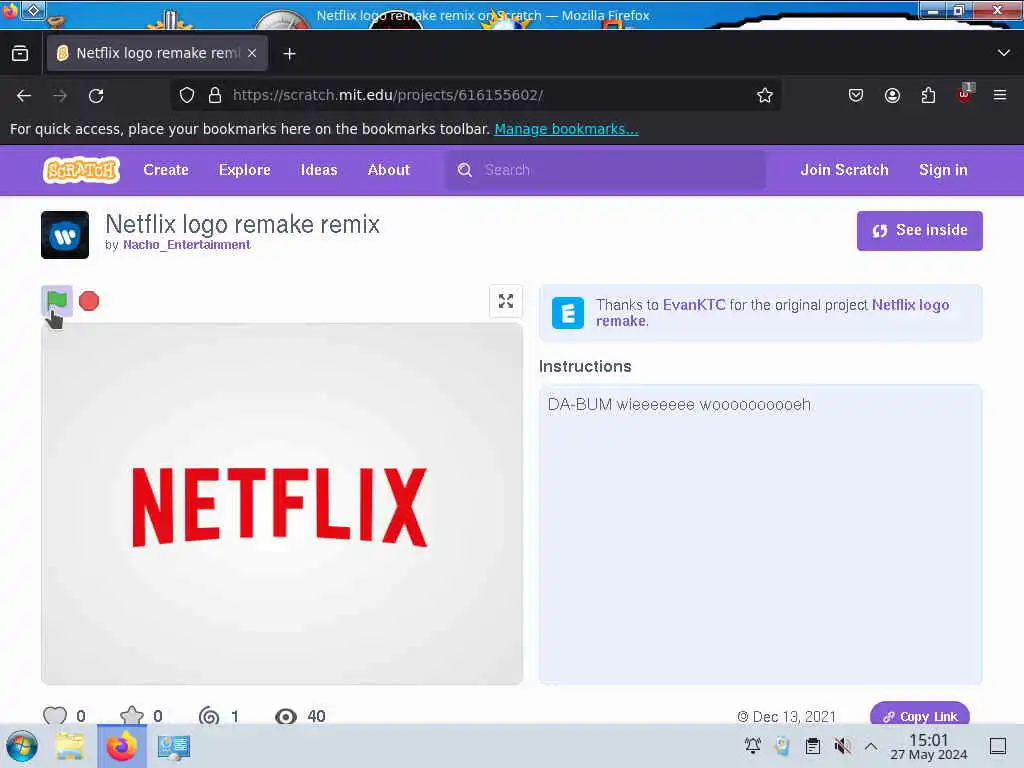Expand hidden system tray icons
Screen dimensions: 1024x768
pos(871,745)
